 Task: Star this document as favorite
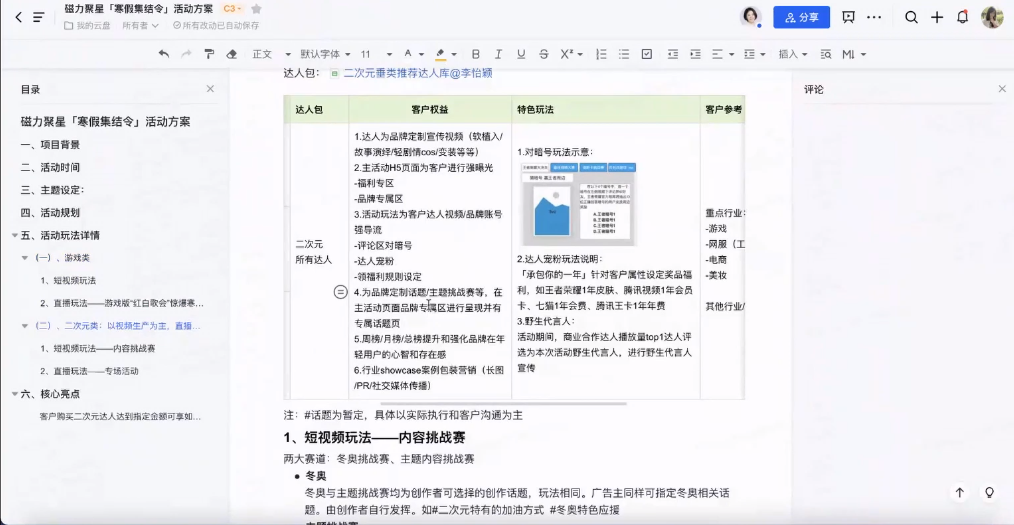(x=256, y=9)
